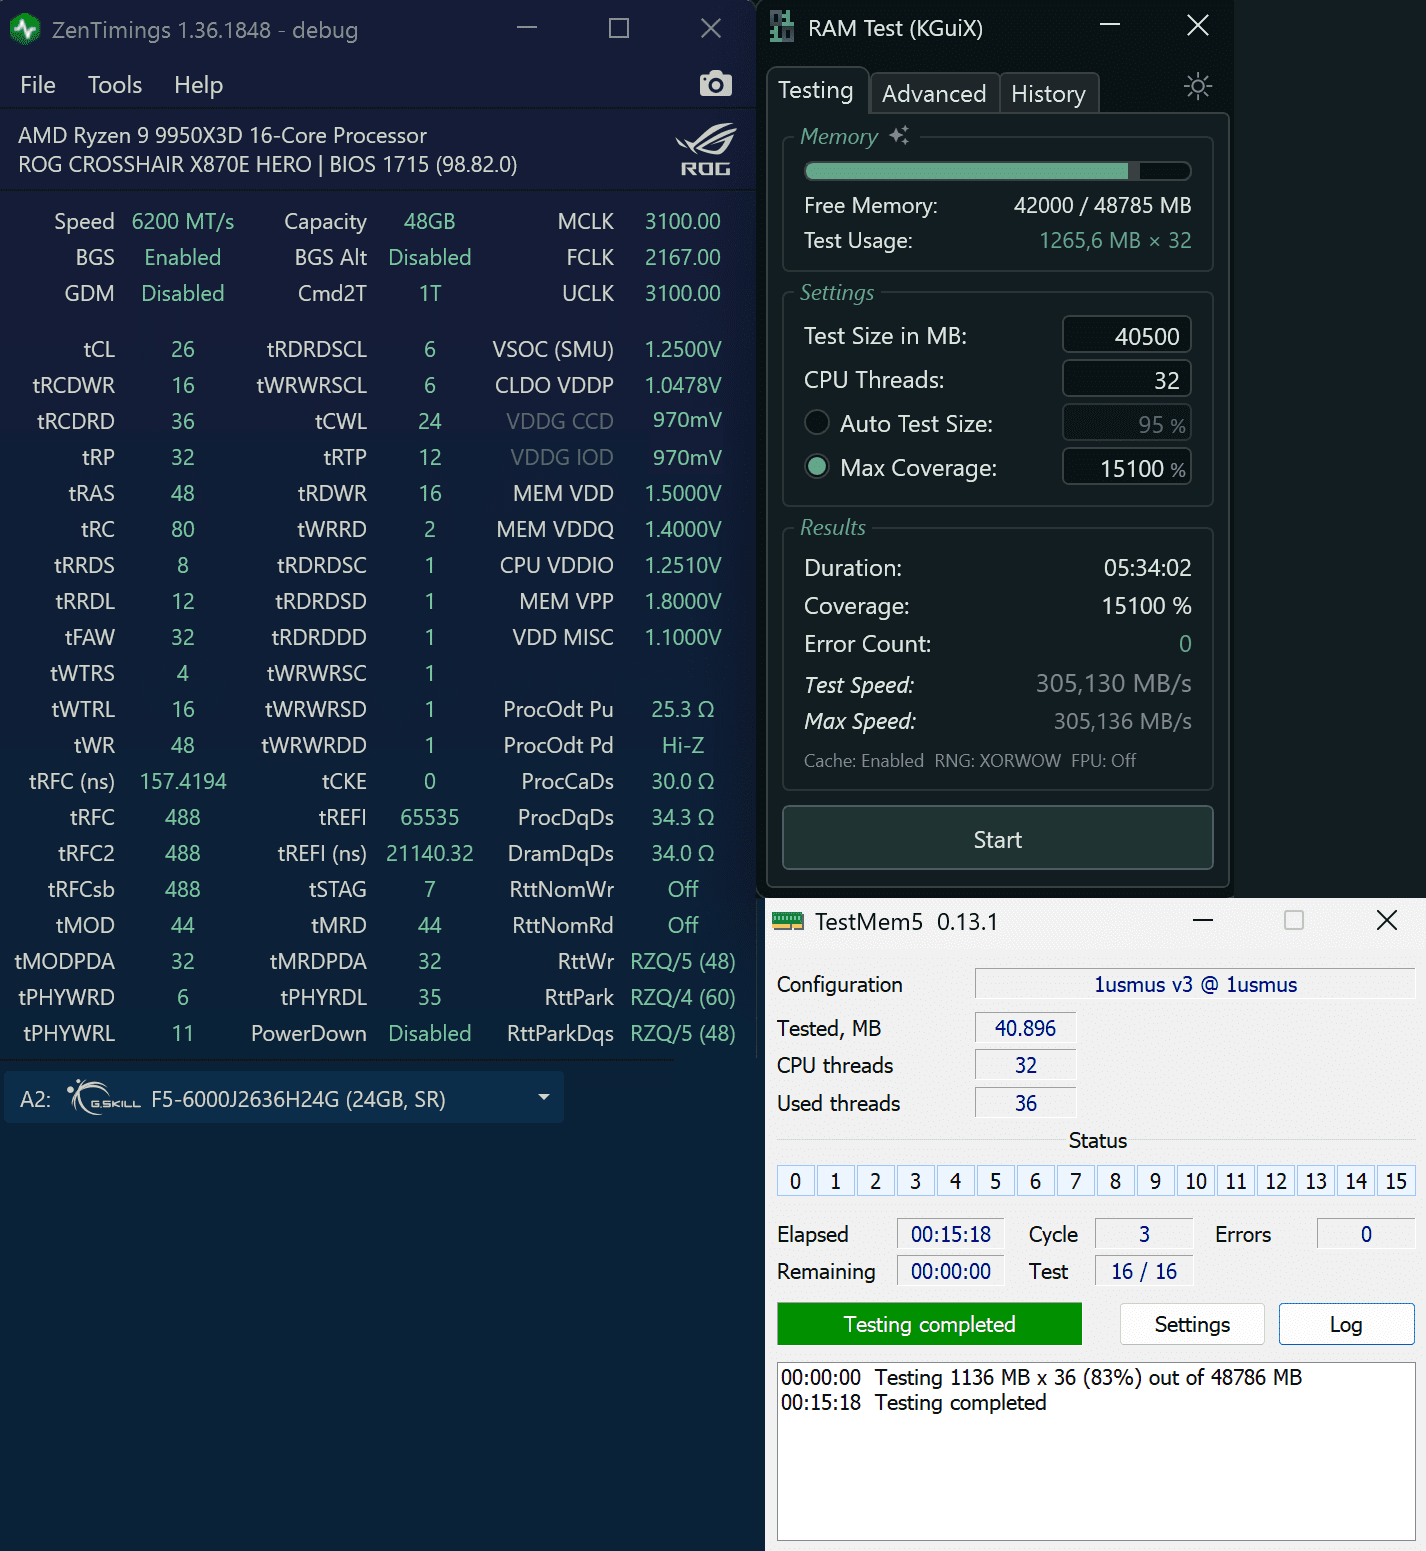Viewport: 1426px width, 1551px height.
Task: Click the VSOC (SMU) value 1.2500V
Action: pos(683,349)
